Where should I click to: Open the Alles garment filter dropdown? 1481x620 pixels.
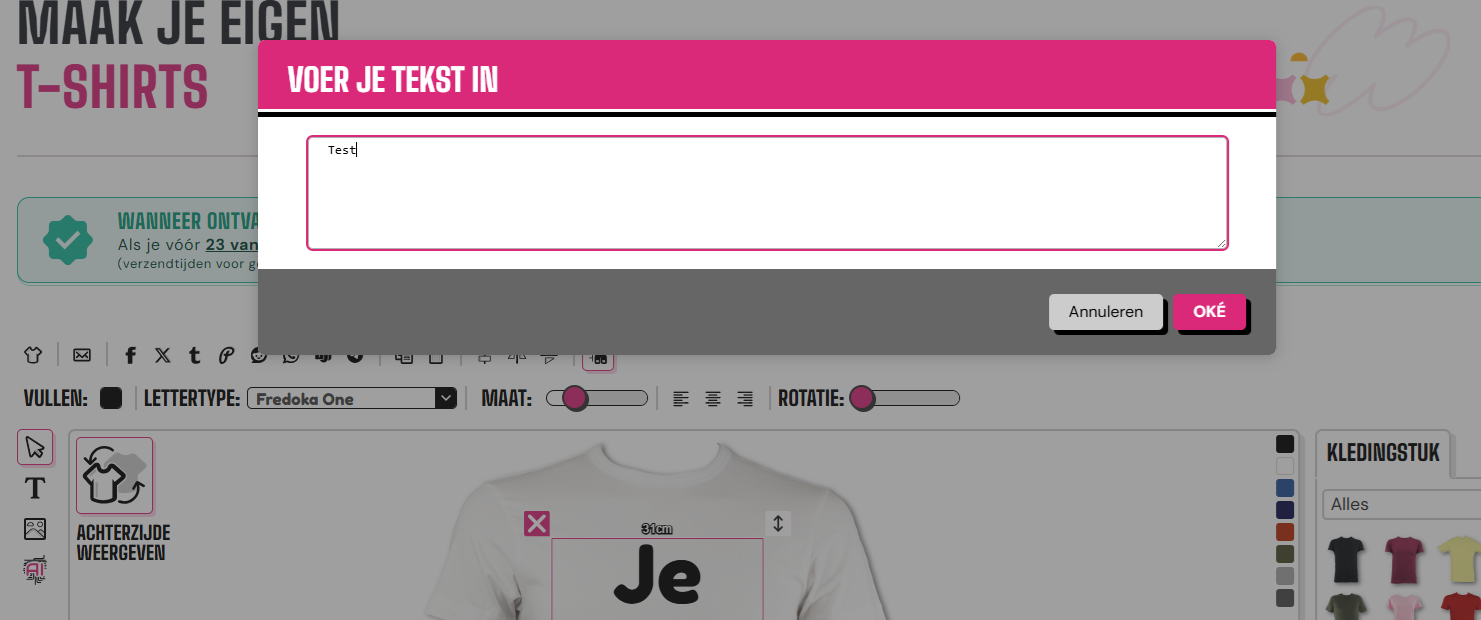click(x=1400, y=504)
